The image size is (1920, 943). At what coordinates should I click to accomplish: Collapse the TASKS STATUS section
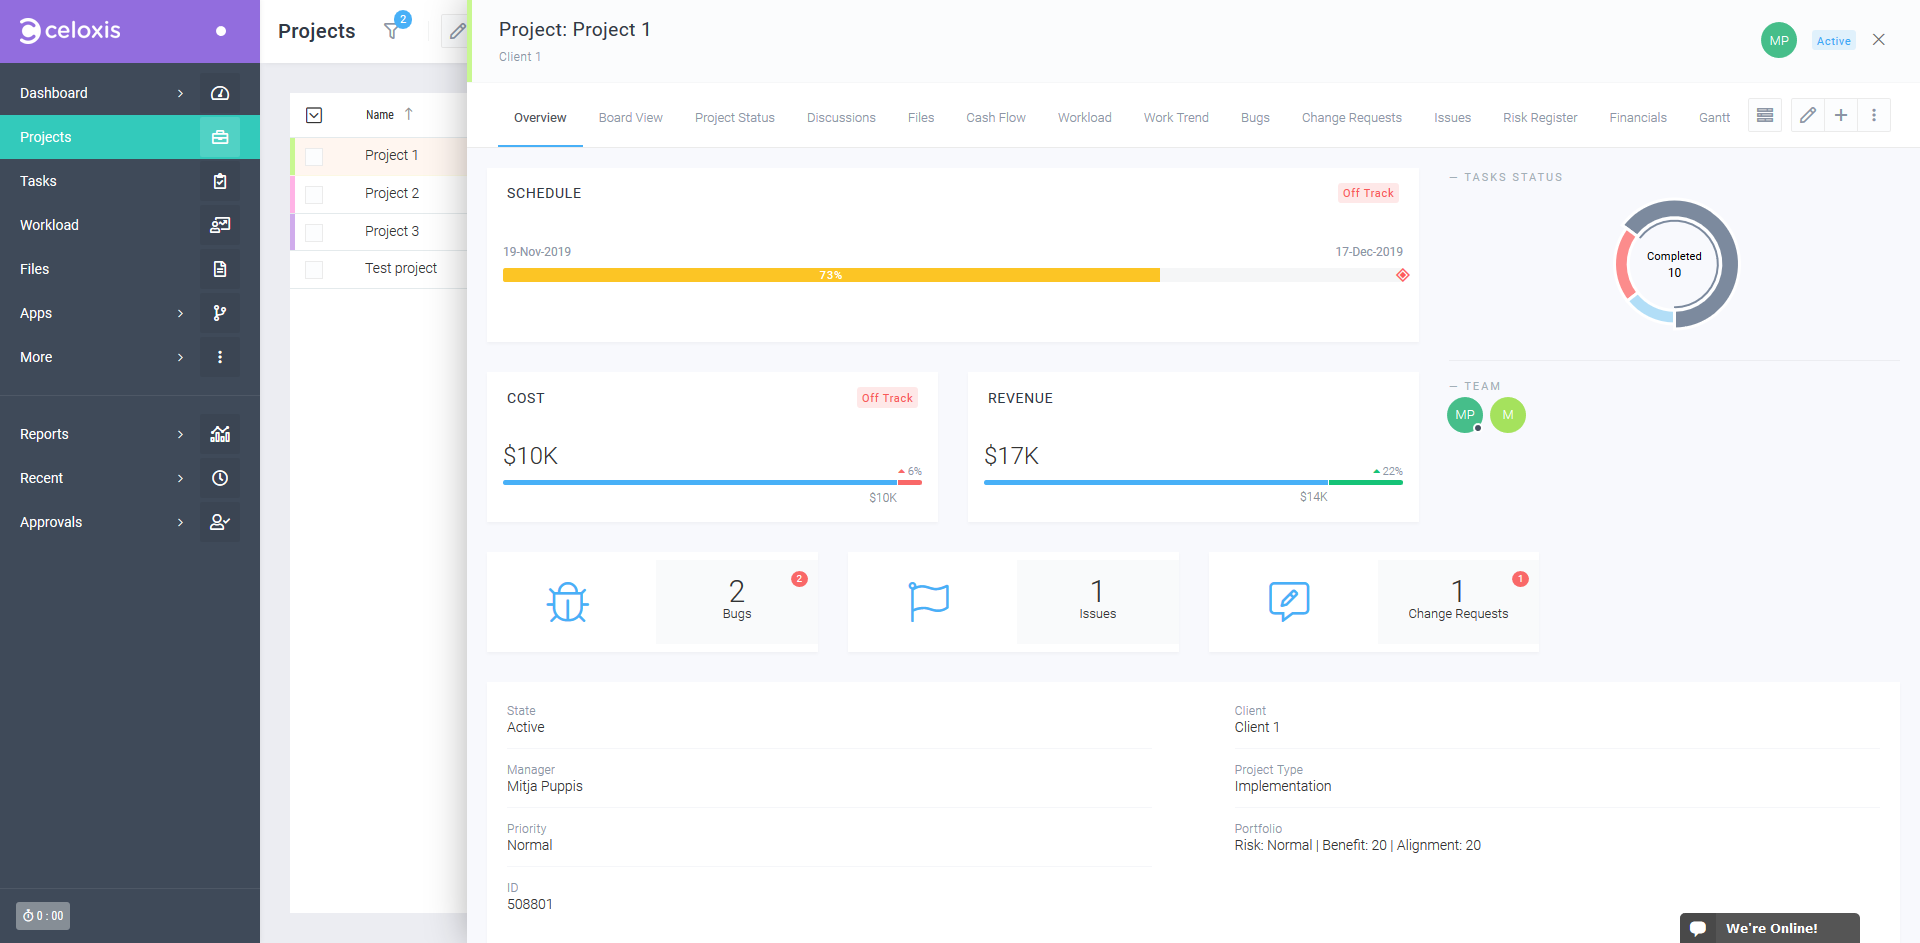click(1452, 177)
